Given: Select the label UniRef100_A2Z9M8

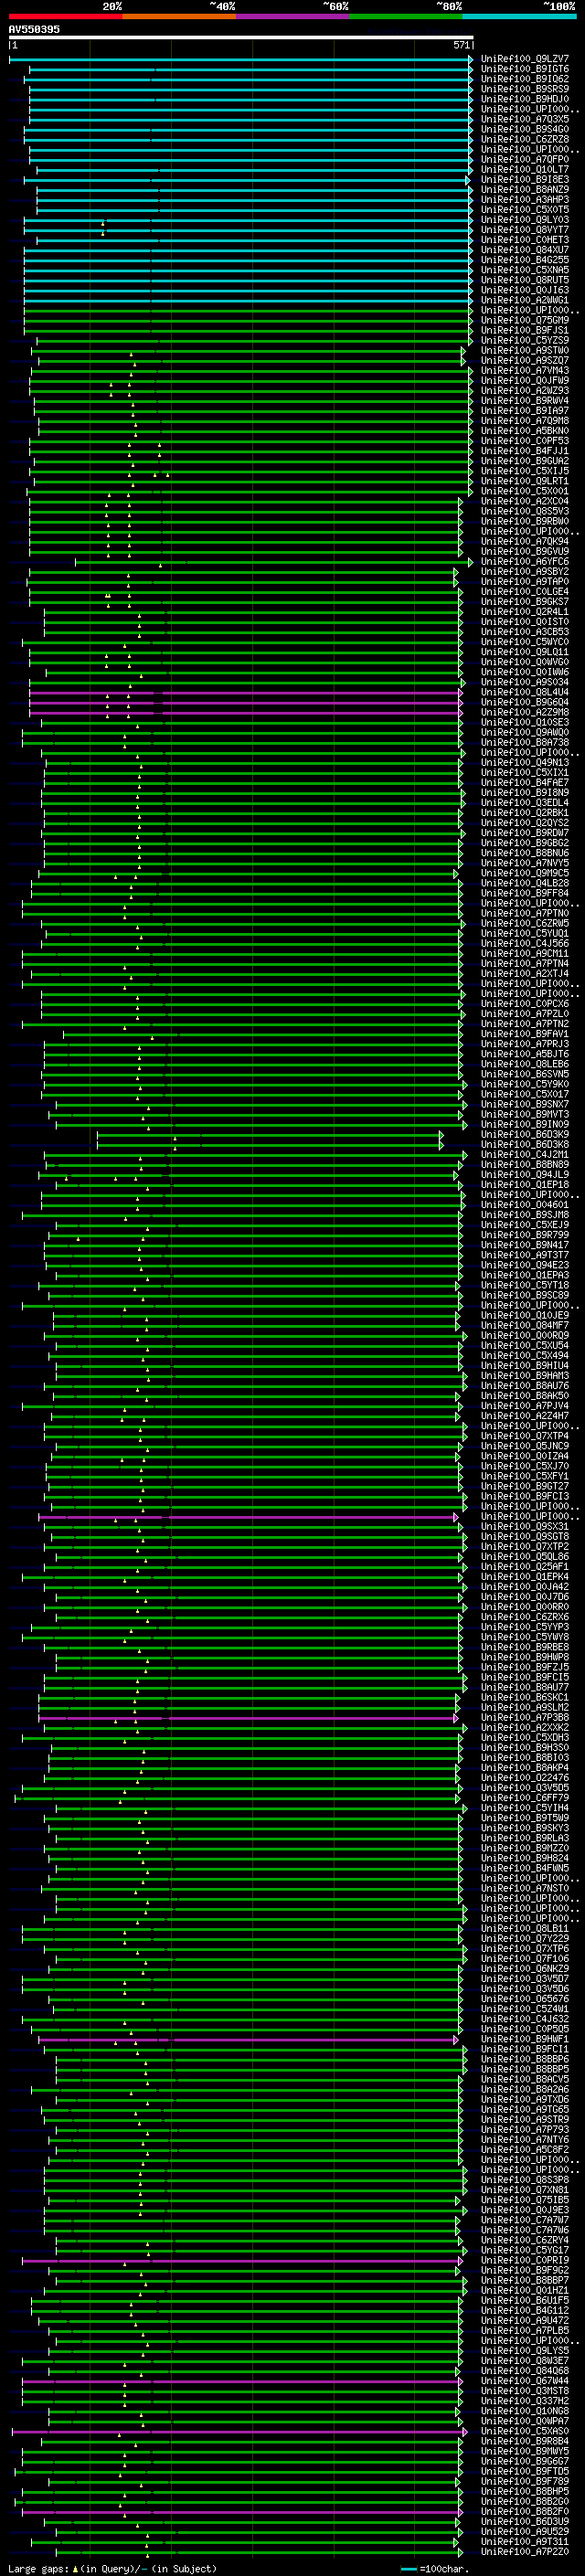Looking at the screenshot, I should click(524, 712).
